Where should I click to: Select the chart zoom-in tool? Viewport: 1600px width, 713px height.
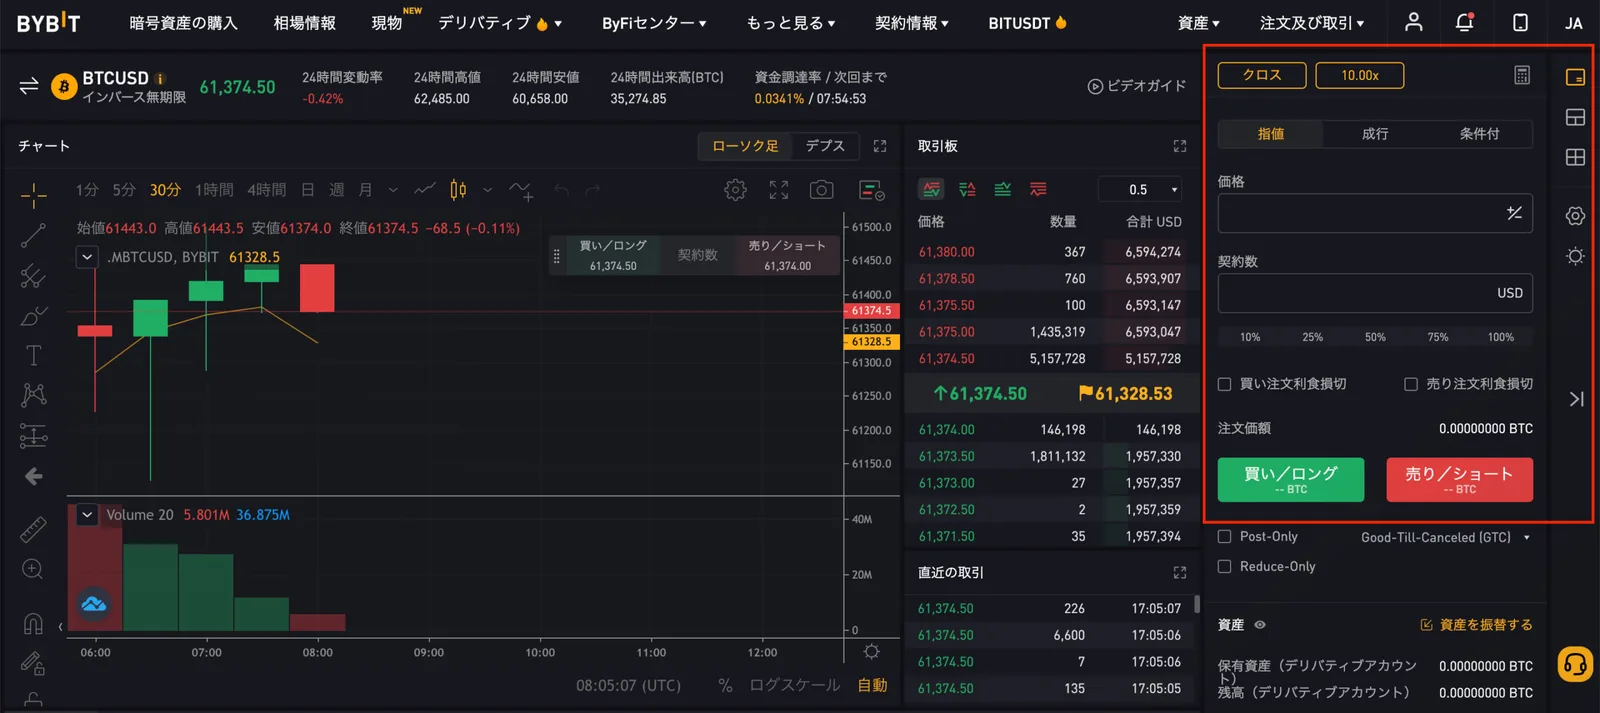pyautogui.click(x=33, y=569)
